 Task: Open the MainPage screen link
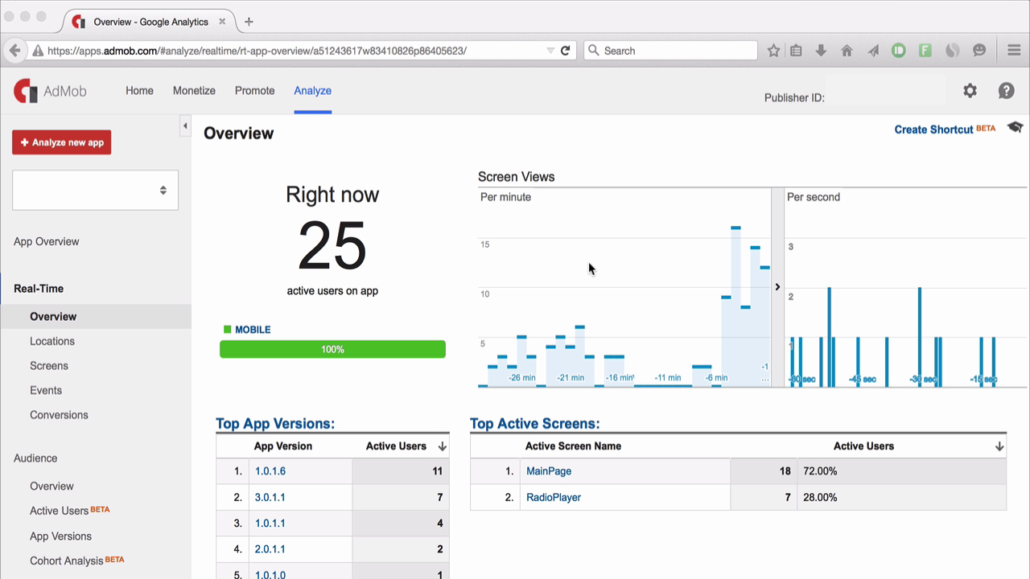(x=549, y=471)
